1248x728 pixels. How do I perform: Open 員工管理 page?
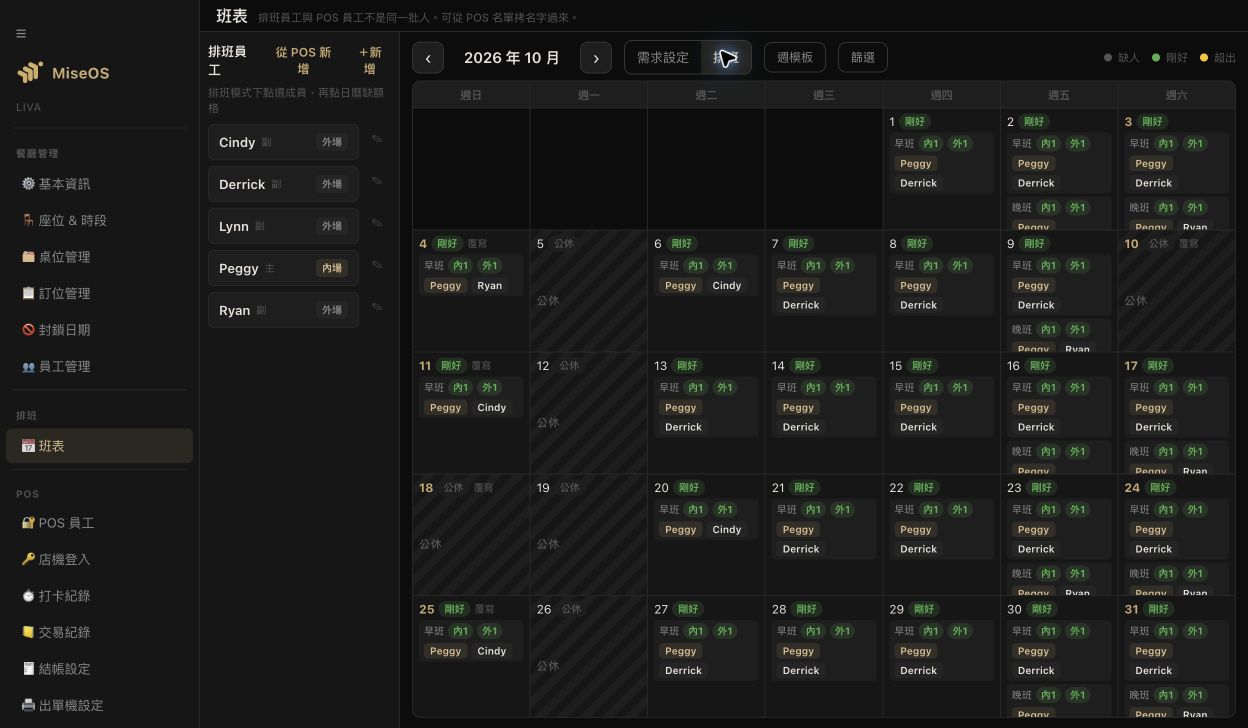(x=99, y=366)
